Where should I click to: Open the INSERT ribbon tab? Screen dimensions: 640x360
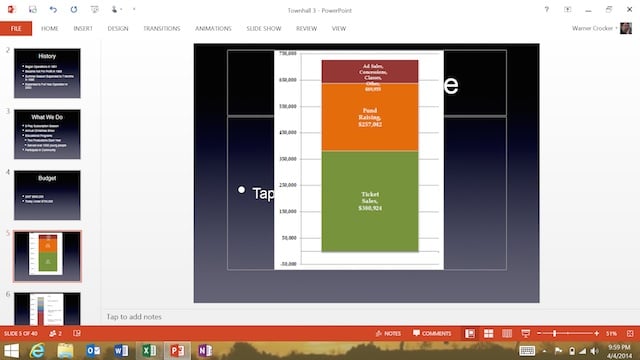click(83, 29)
